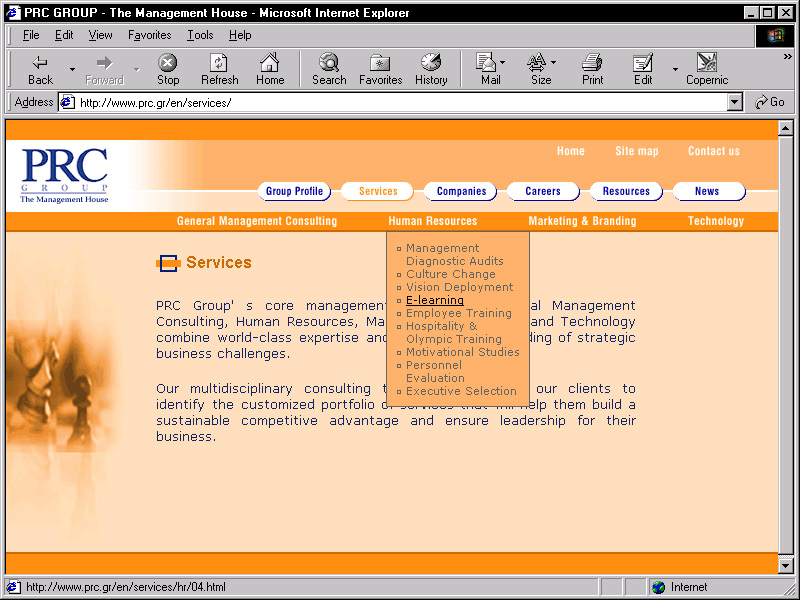Click the address bar URL field
The height and width of the screenshot is (600, 800).
[402, 103]
